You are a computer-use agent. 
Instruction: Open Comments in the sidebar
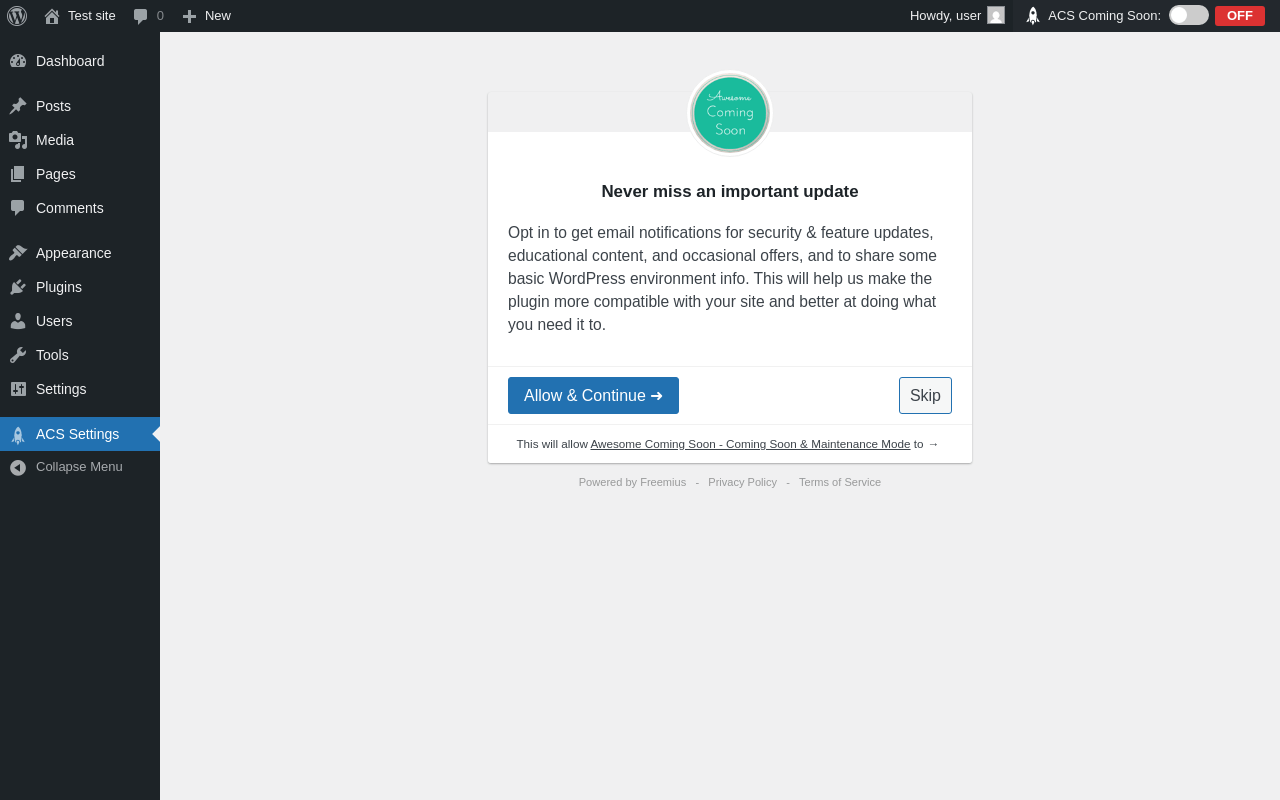(80, 208)
